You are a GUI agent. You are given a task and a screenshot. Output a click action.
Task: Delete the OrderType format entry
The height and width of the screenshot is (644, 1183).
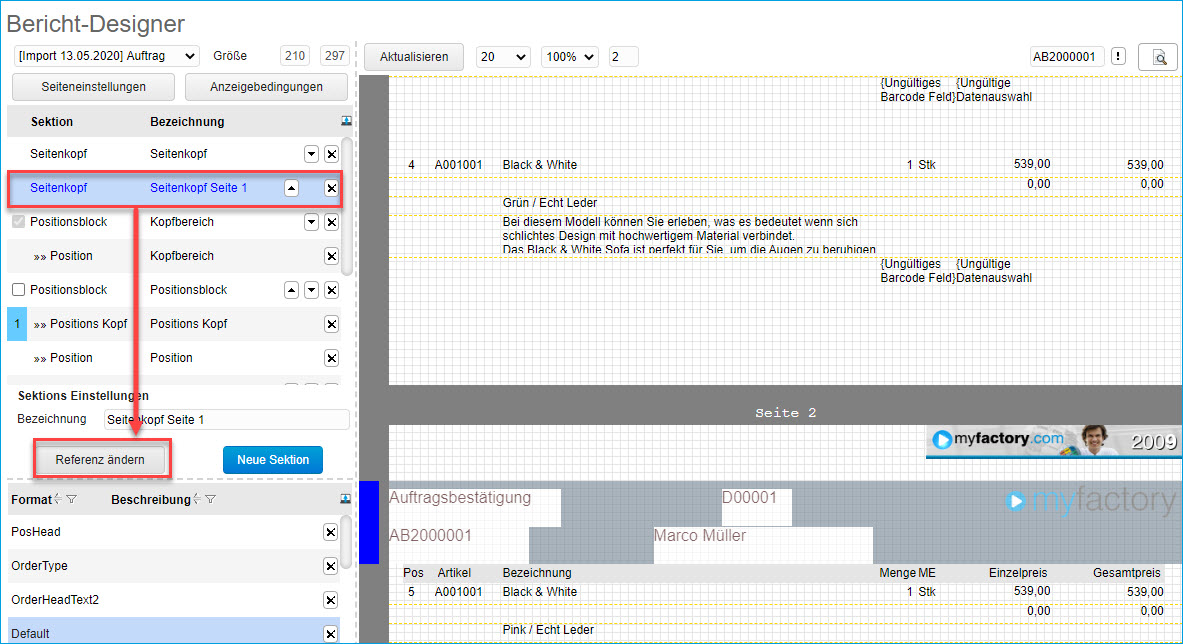pos(330,566)
